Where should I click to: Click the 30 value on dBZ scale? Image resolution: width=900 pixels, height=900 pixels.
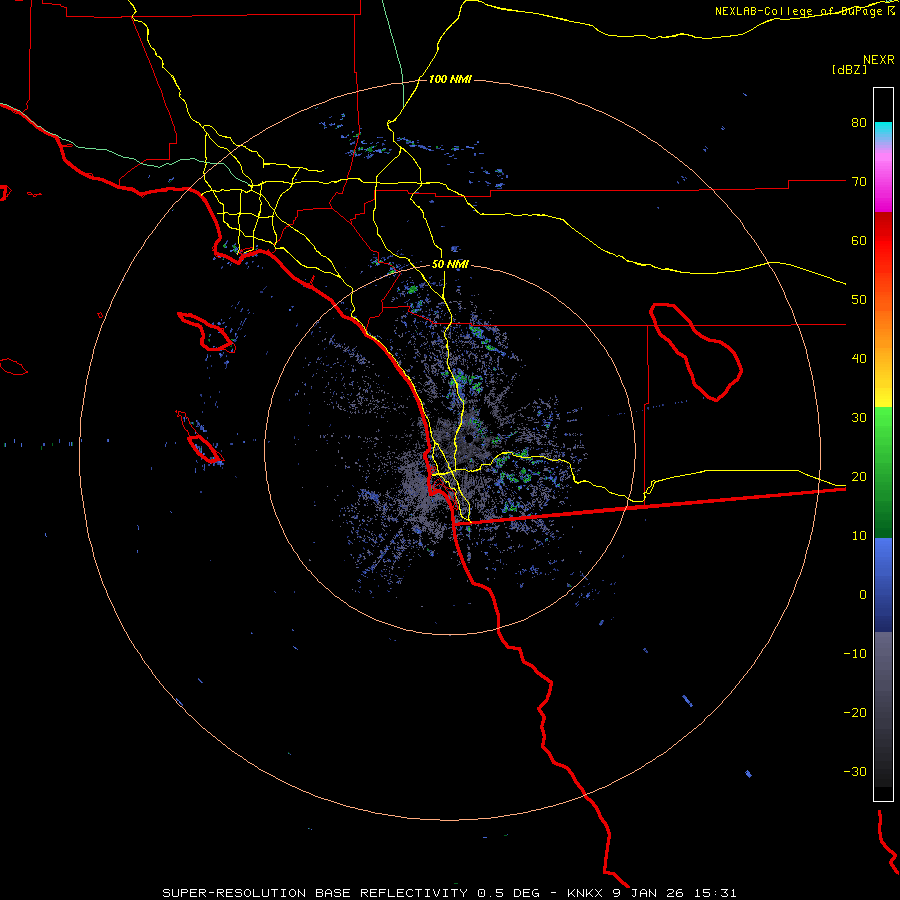click(859, 417)
